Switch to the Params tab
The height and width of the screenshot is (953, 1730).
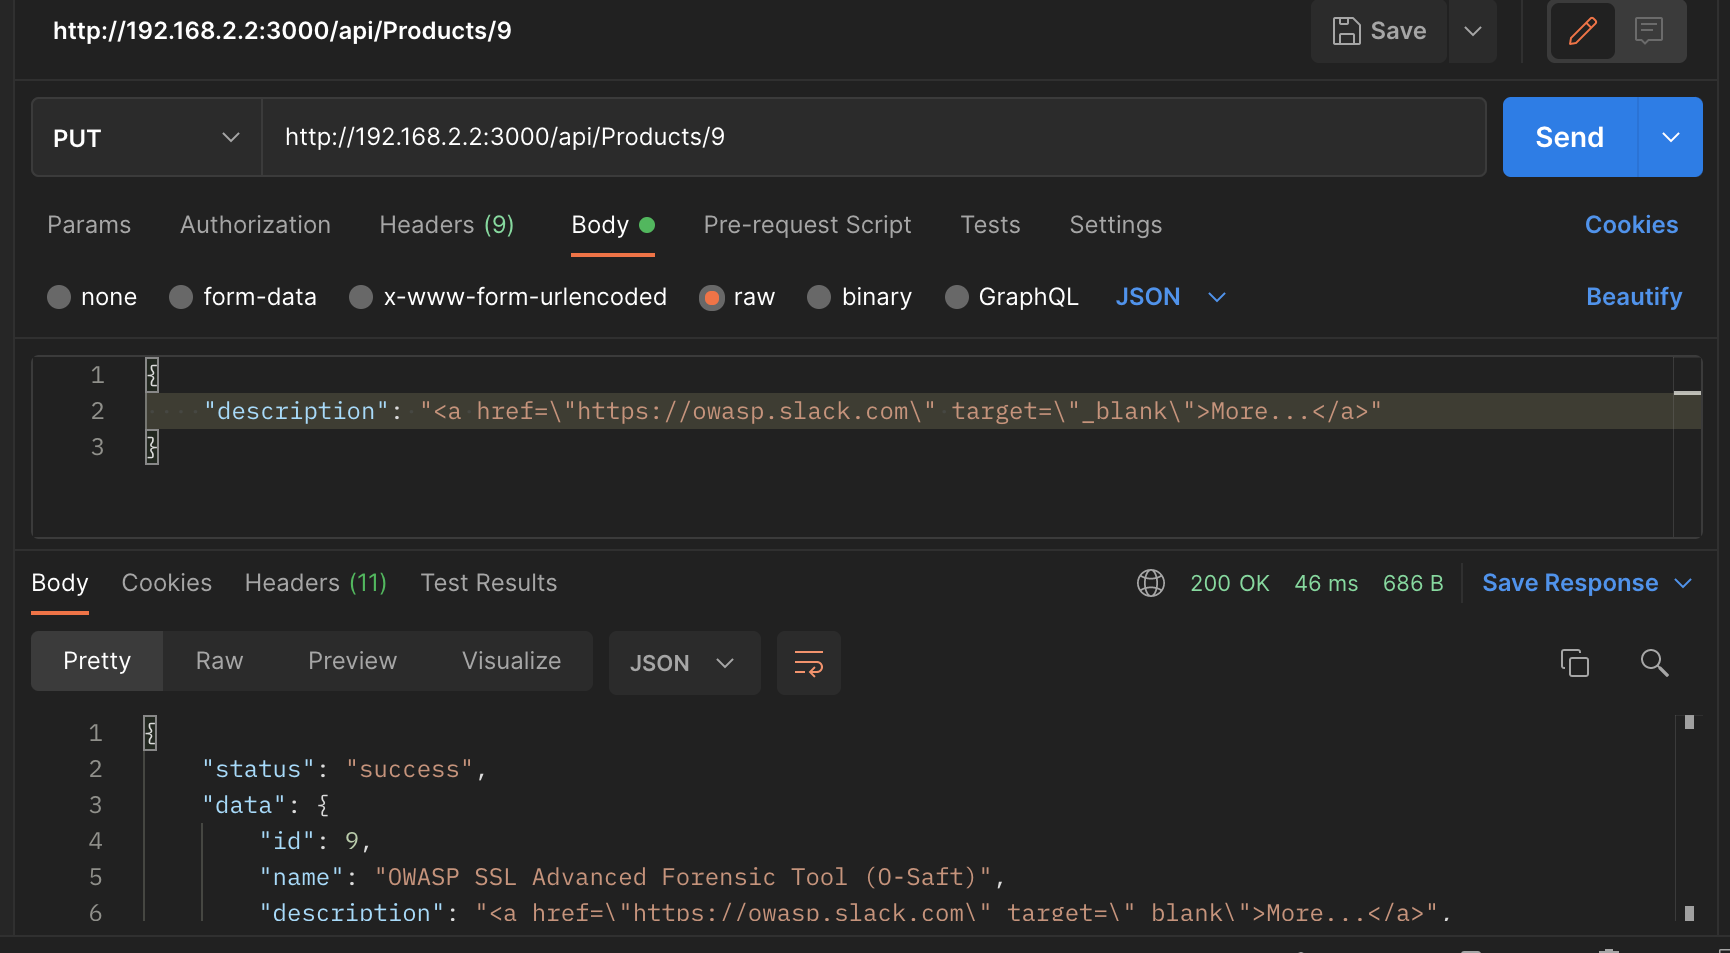pos(89,225)
